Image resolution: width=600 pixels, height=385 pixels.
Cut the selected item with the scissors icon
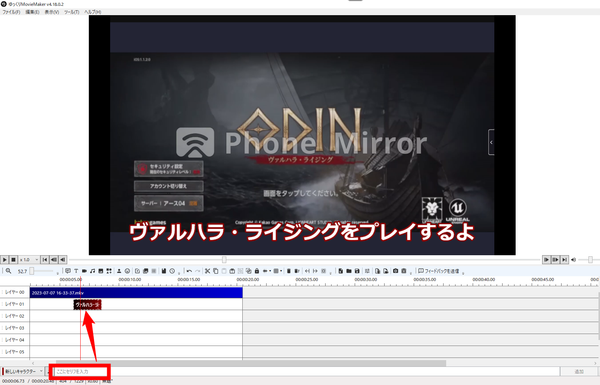tap(207, 271)
